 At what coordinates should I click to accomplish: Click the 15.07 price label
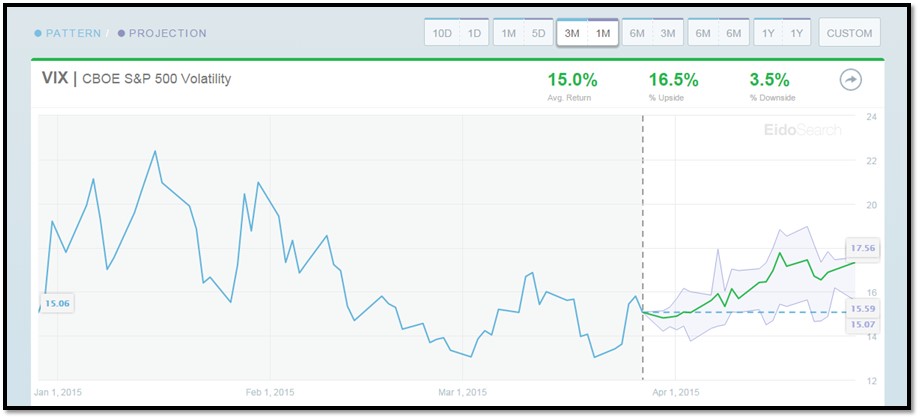862,324
